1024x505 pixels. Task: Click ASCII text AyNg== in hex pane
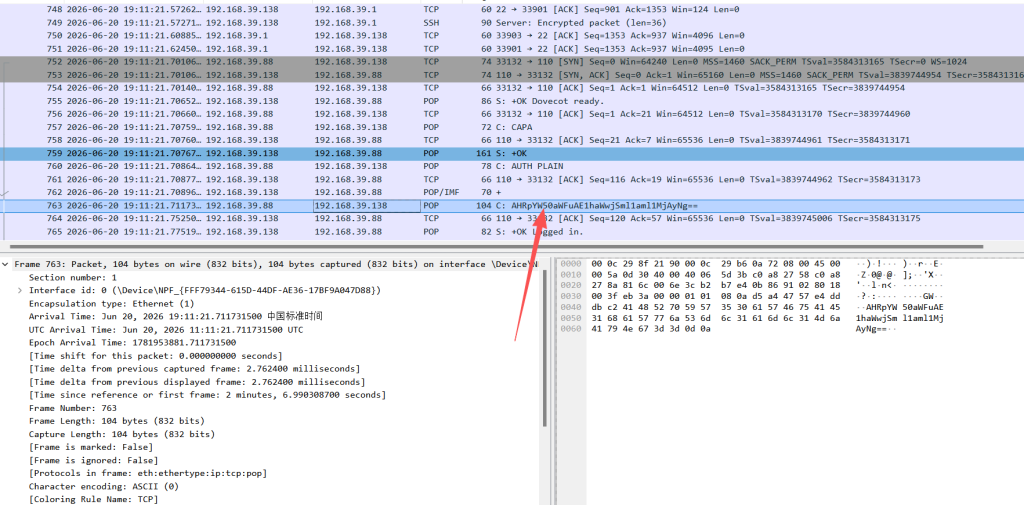(871, 329)
